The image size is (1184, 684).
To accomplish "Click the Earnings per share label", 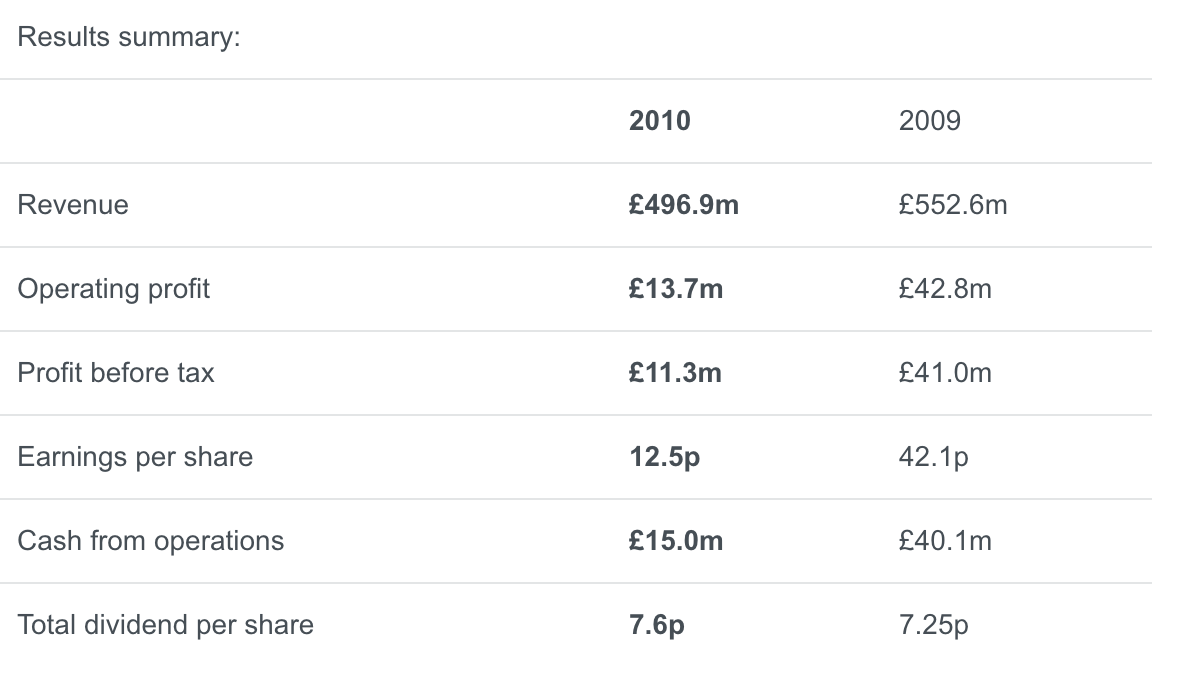I will coord(135,458).
